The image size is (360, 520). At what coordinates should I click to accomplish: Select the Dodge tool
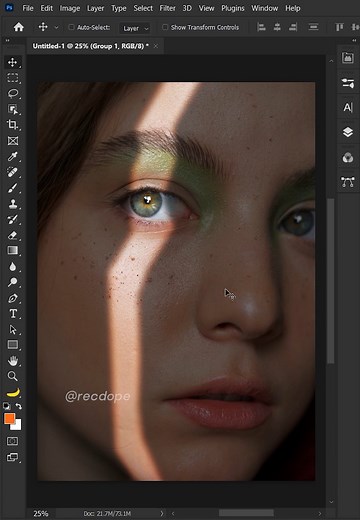click(x=13, y=282)
